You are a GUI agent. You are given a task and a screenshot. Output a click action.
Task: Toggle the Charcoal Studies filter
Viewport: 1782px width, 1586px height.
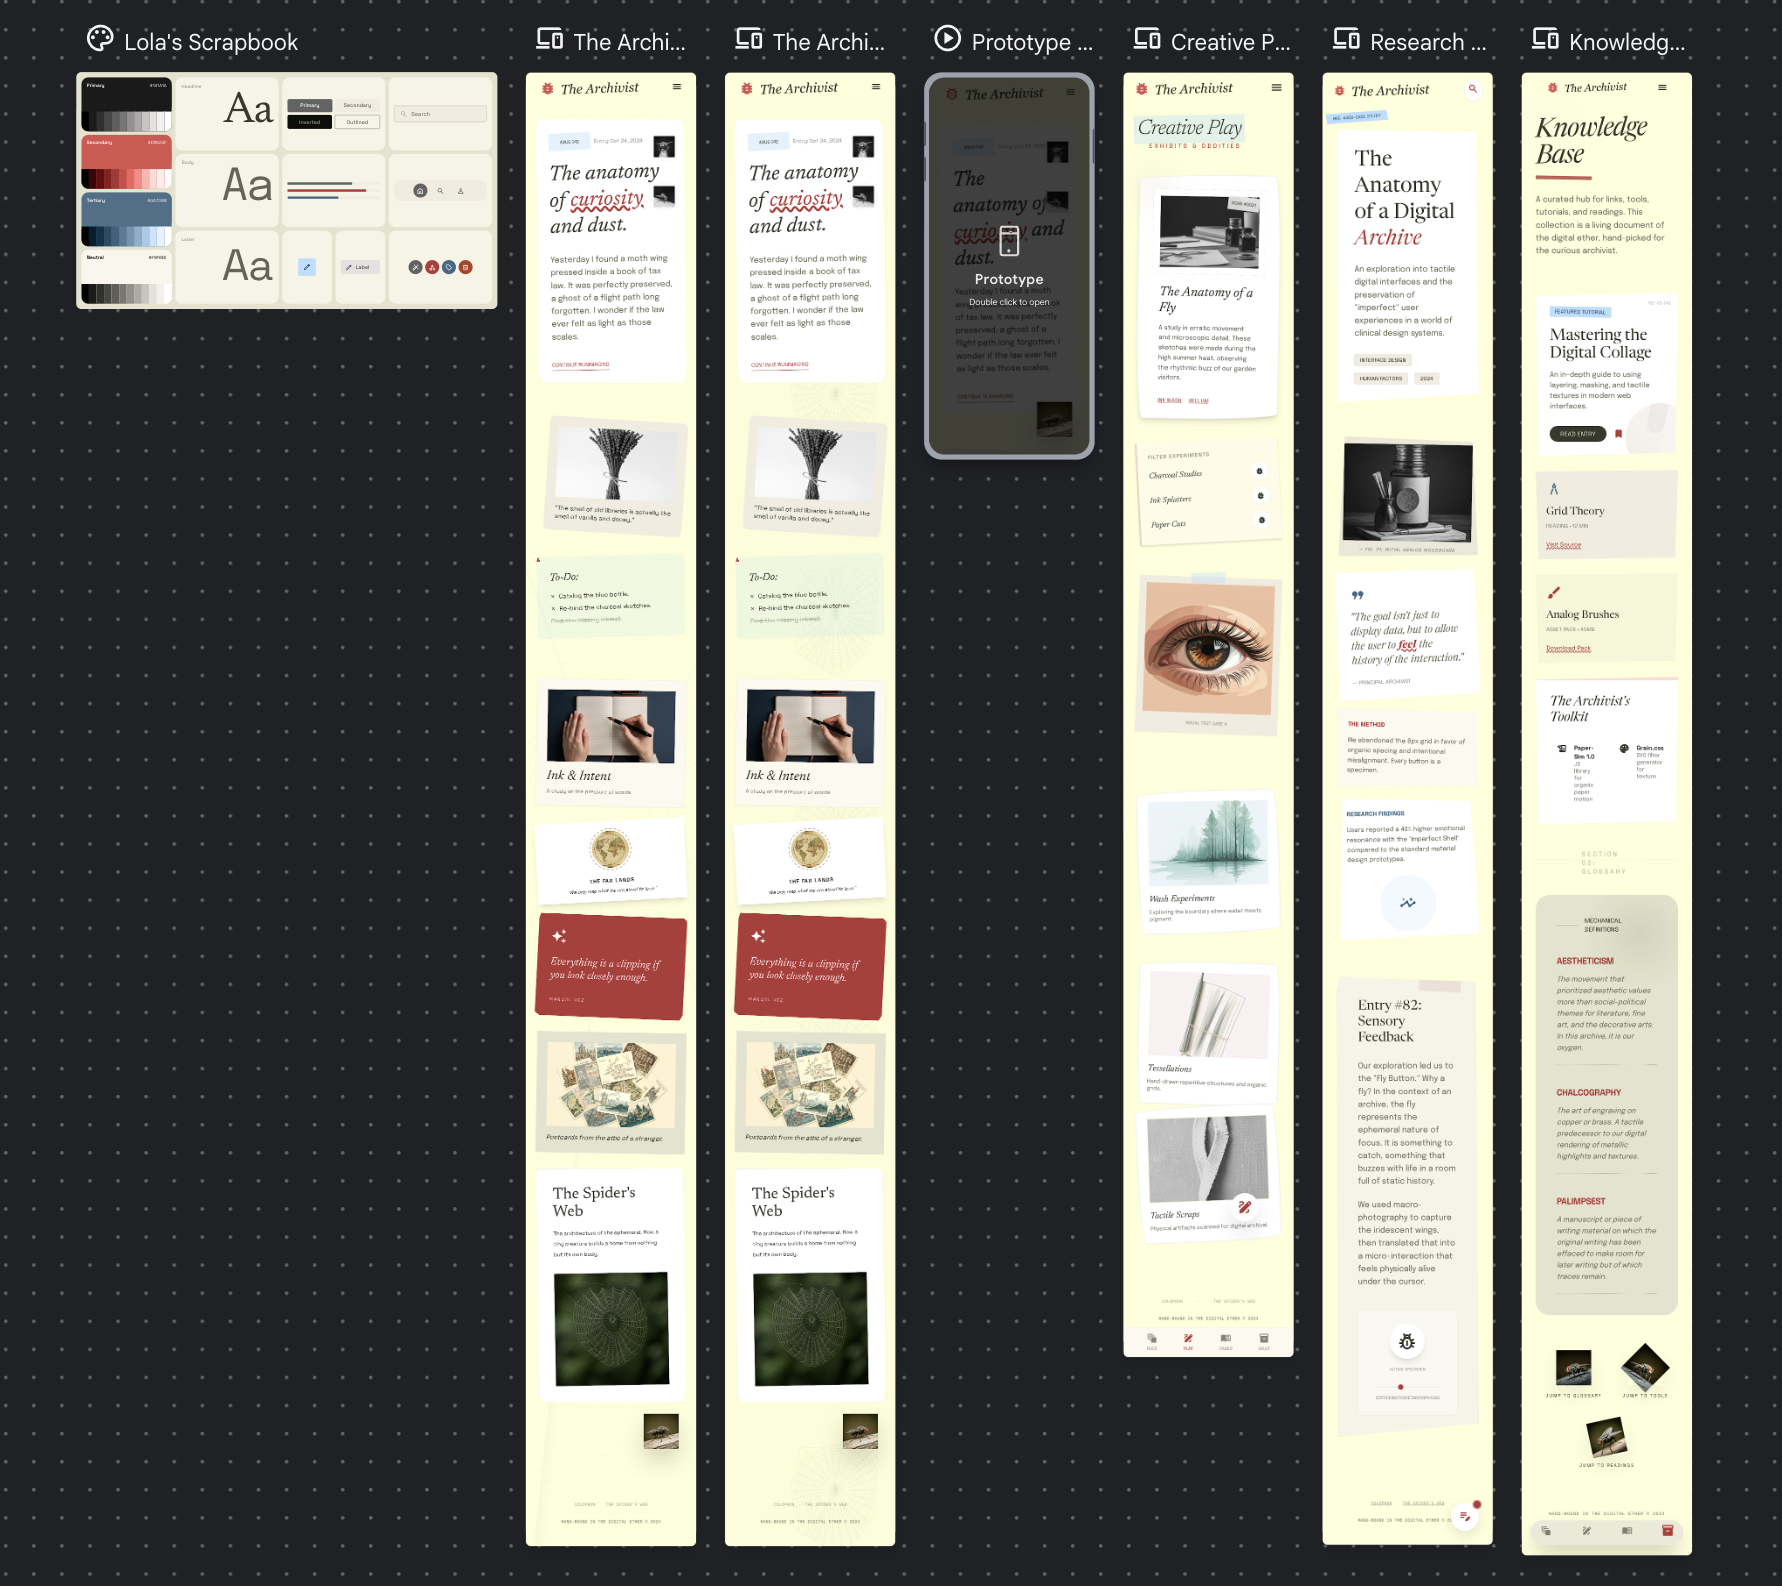pyautogui.click(x=1259, y=471)
